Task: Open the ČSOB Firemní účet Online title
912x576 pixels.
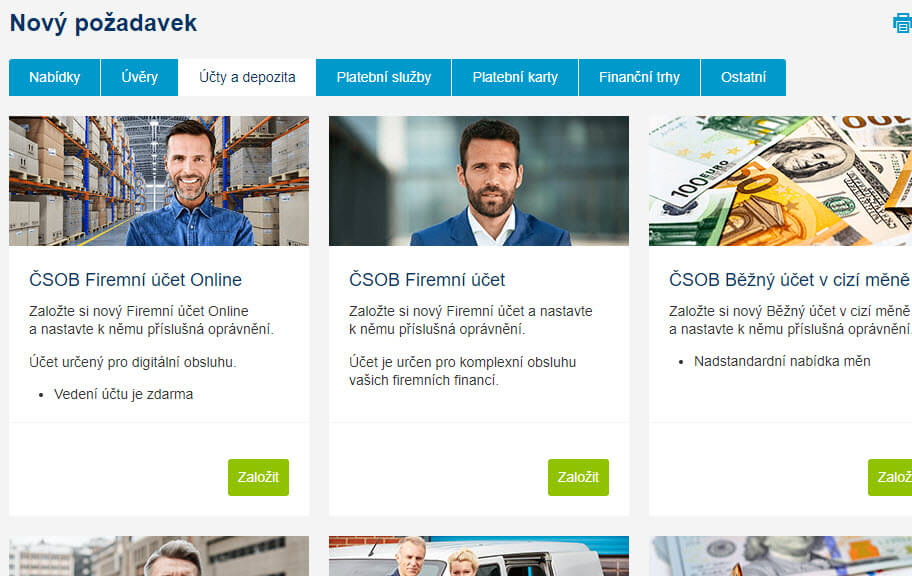Action: (x=136, y=280)
